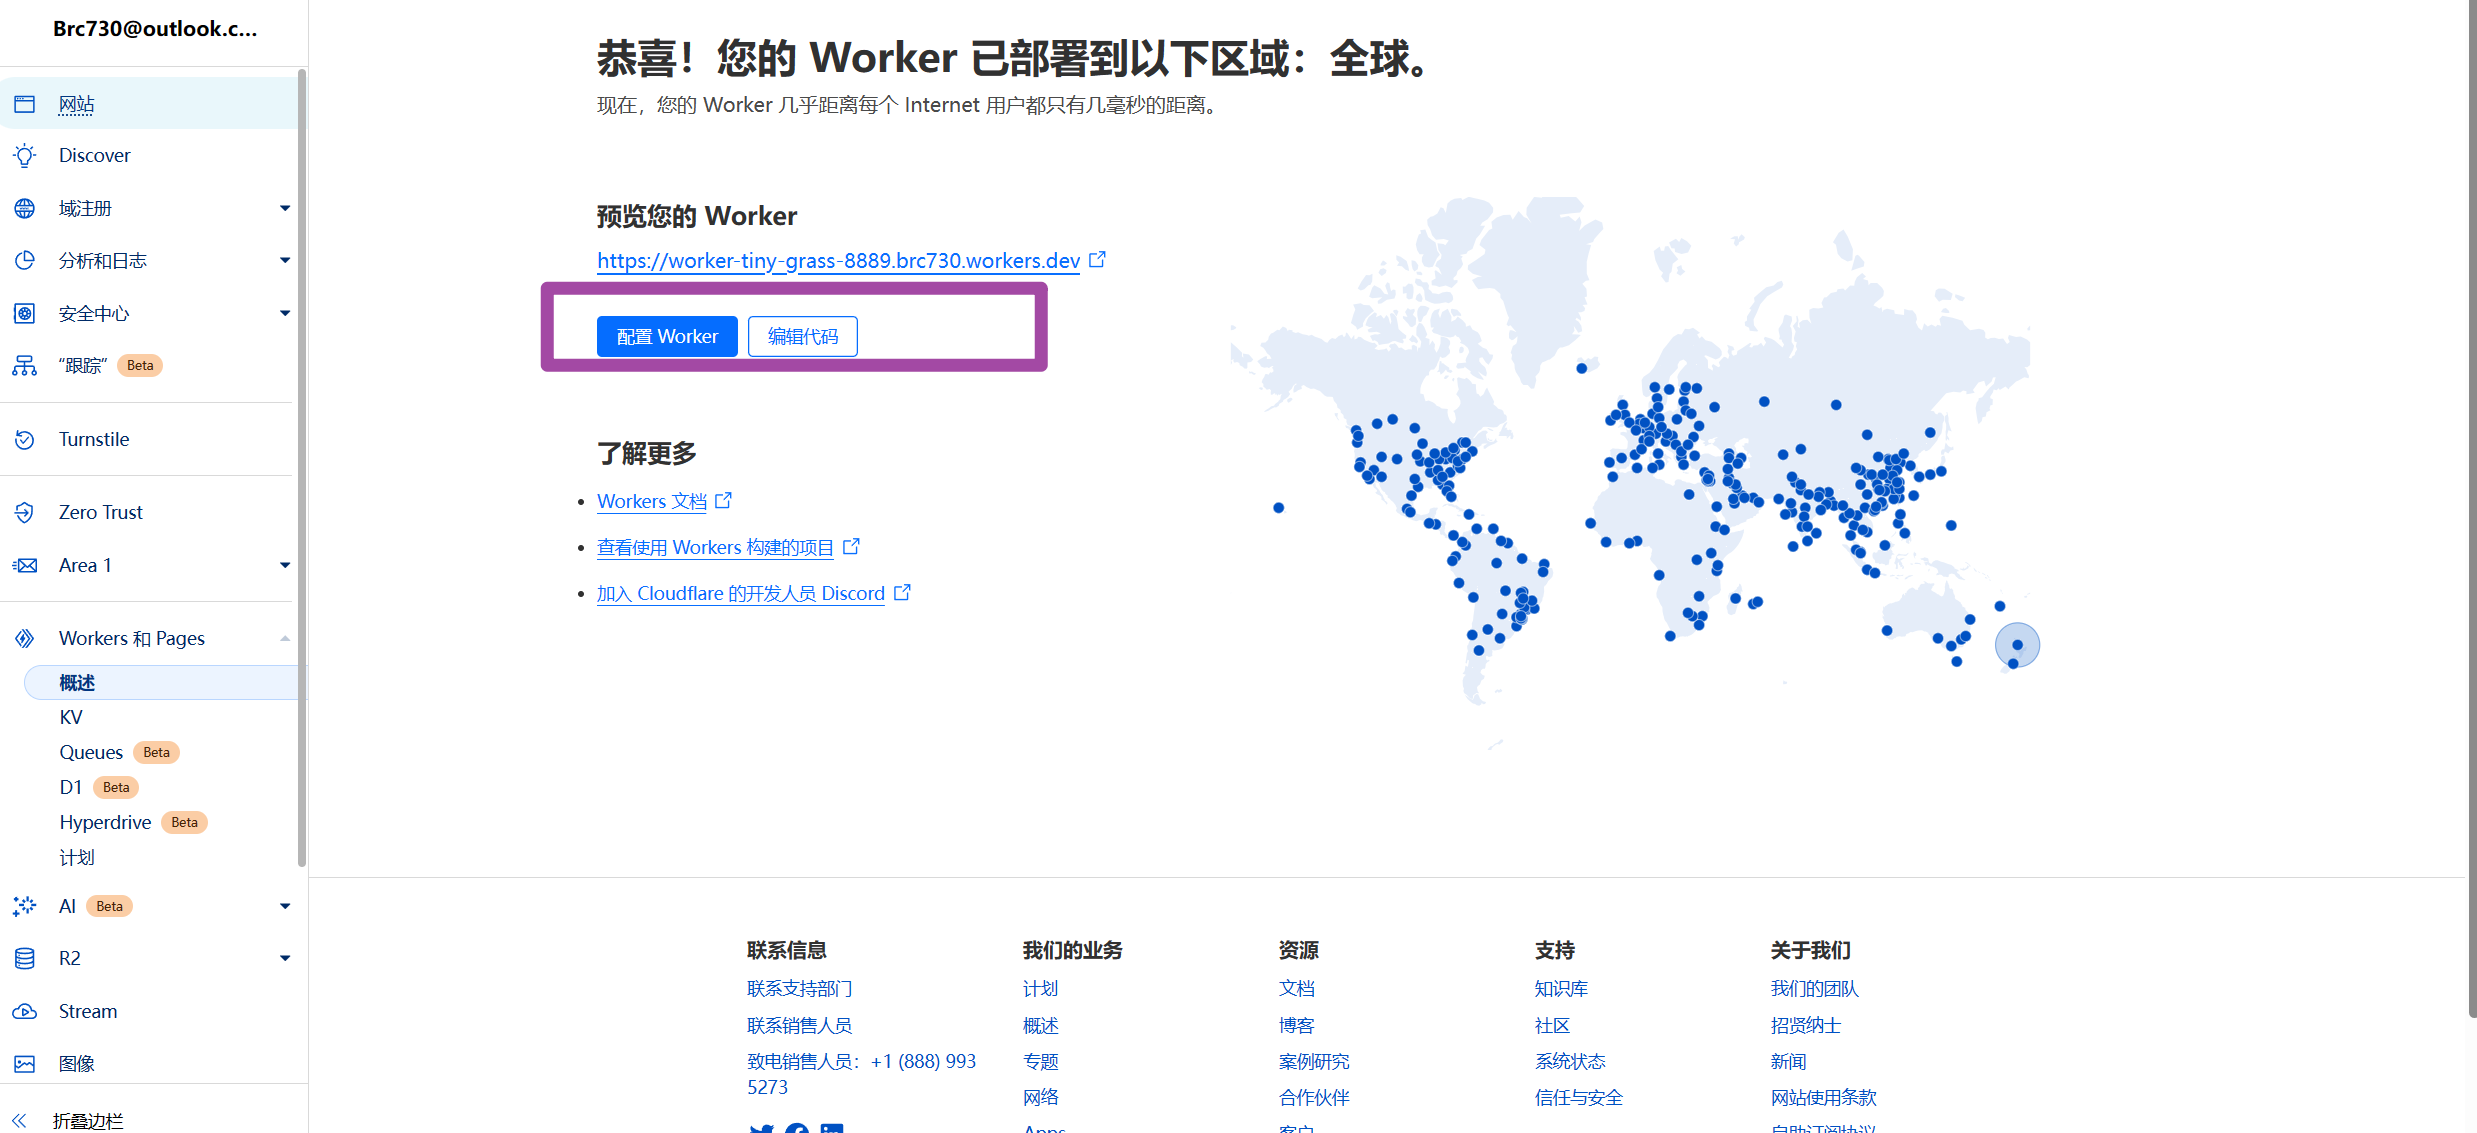The width and height of the screenshot is (2477, 1133).
Task: Open the 系统状态 footer link
Action: tap(1571, 1061)
